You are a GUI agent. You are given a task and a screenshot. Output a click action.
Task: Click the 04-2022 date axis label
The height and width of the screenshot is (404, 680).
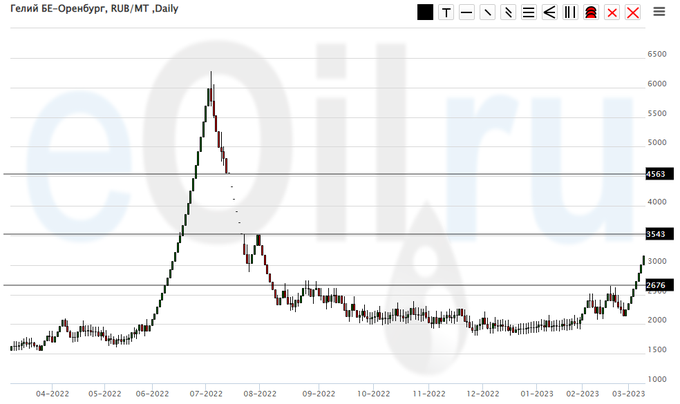[x=51, y=394]
